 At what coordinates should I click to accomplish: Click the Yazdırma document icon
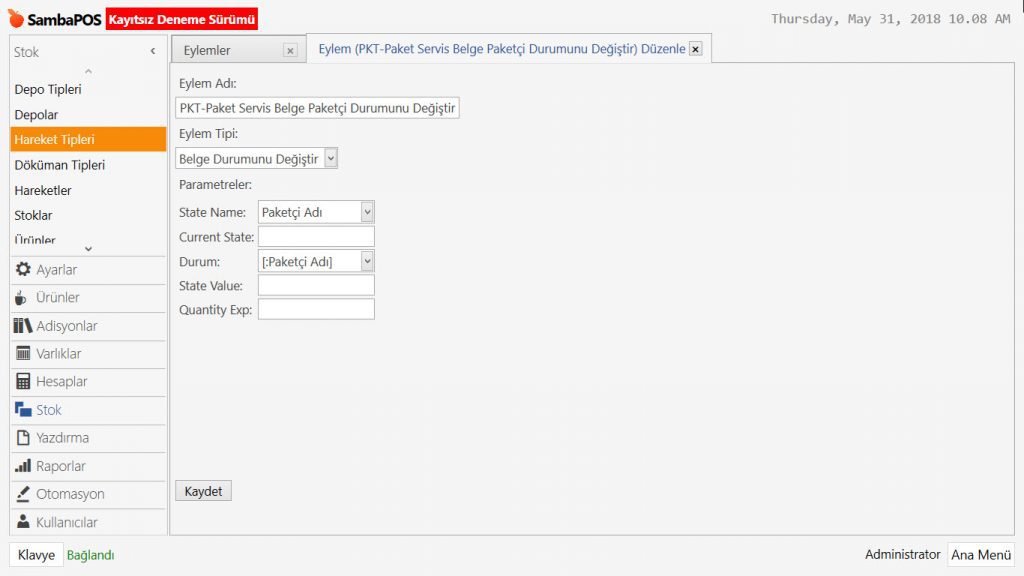coord(23,438)
